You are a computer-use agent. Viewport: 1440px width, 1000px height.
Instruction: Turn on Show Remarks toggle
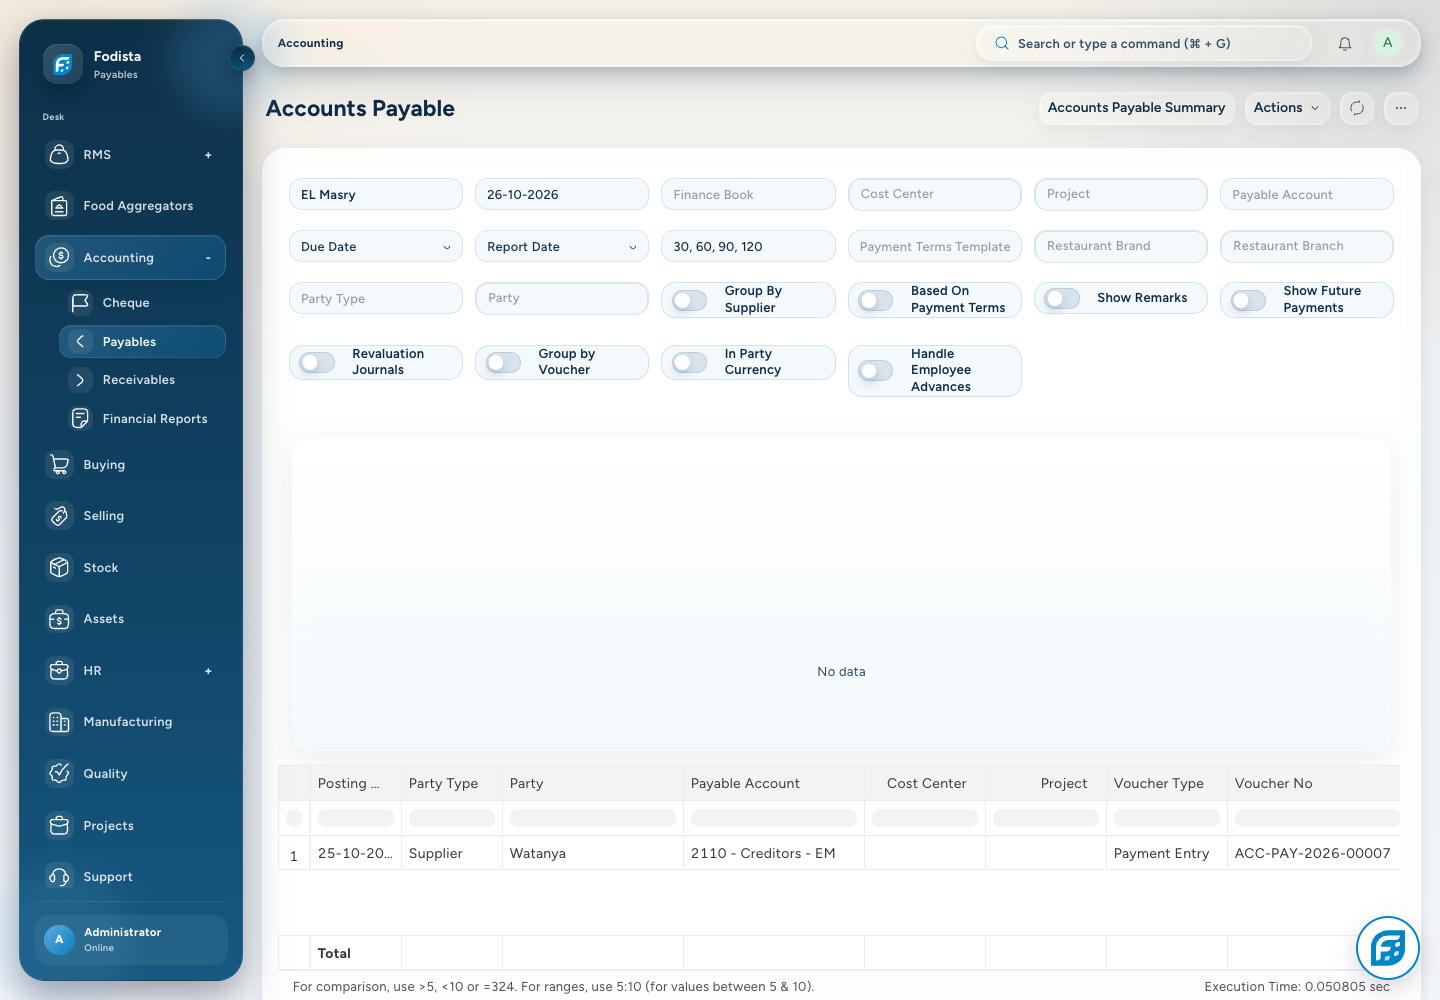[x=1062, y=298]
